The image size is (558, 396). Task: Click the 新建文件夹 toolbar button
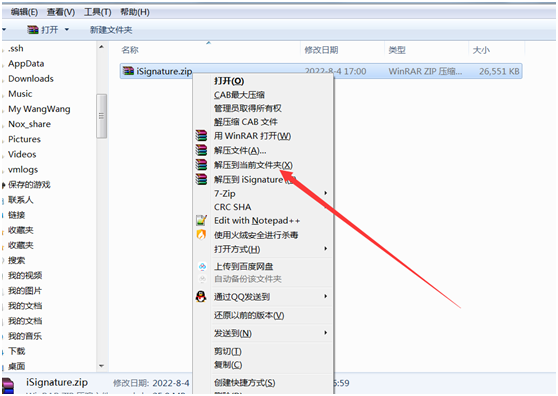[x=111, y=30]
